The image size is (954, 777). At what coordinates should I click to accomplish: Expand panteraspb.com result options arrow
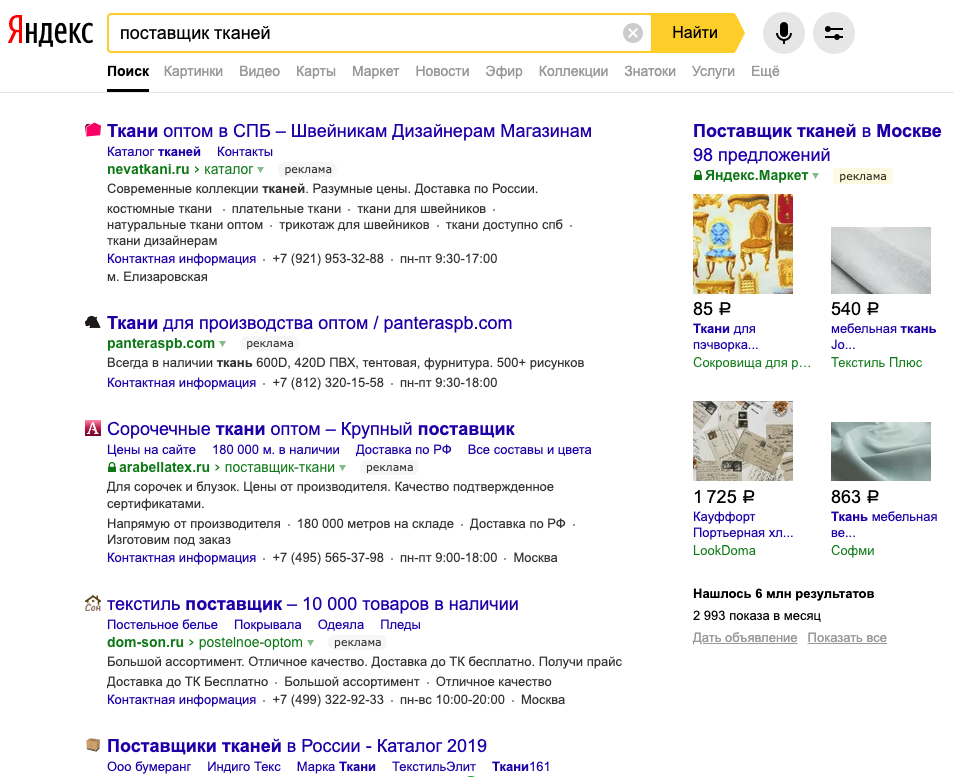coord(222,344)
